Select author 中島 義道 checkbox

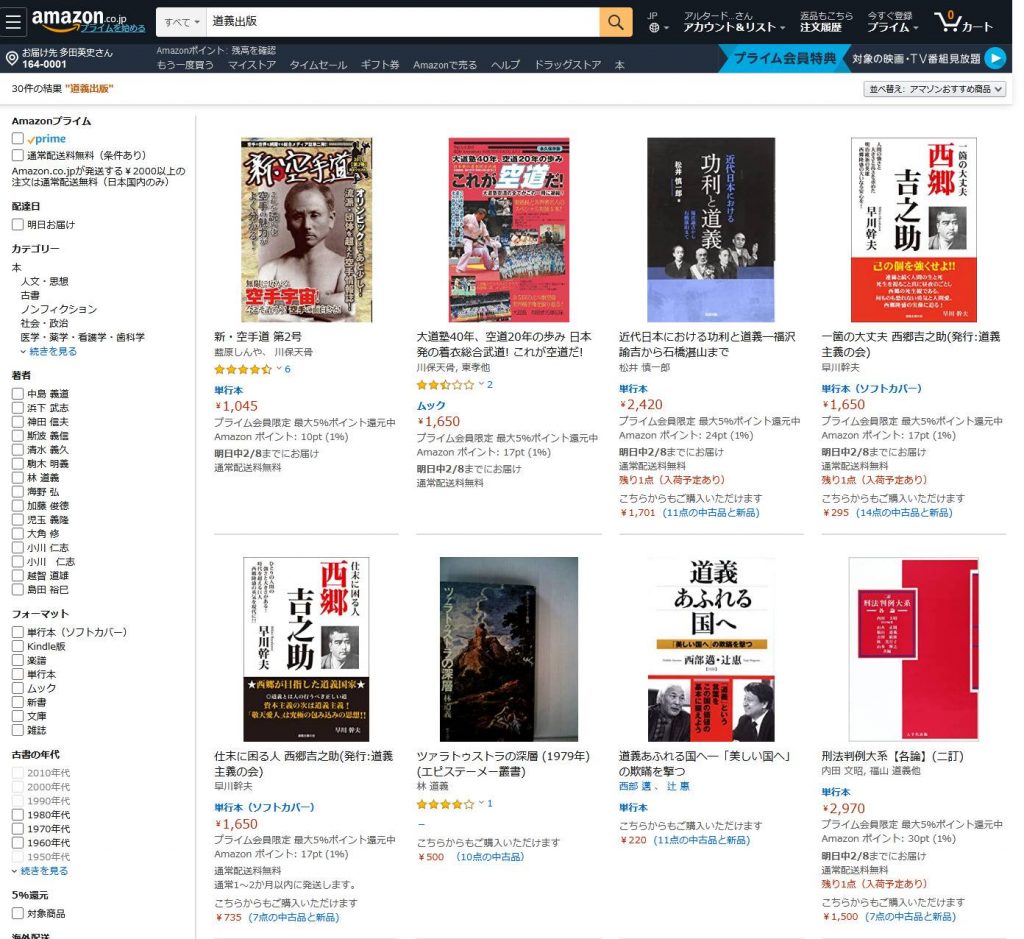point(18,394)
